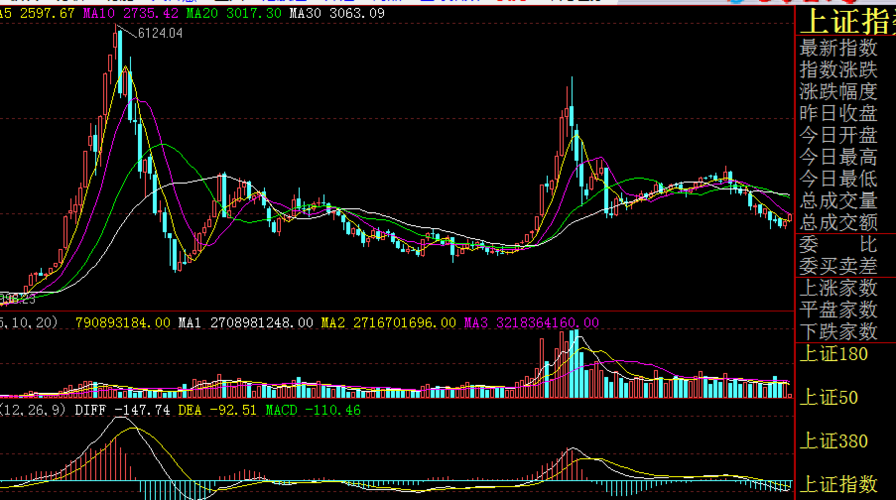896x500 pixels.
Task: Click the volume value 790893184.00
Action: [x=123, y=323]
